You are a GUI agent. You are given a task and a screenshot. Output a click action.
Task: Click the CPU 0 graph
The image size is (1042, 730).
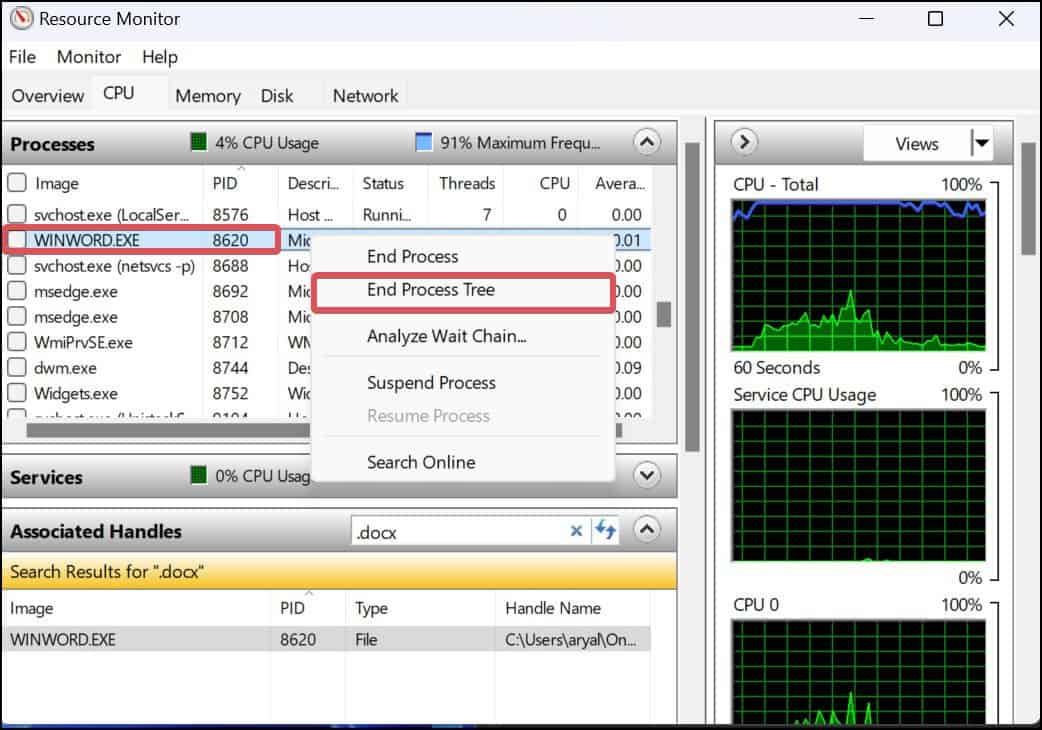[x=859, y=672]
